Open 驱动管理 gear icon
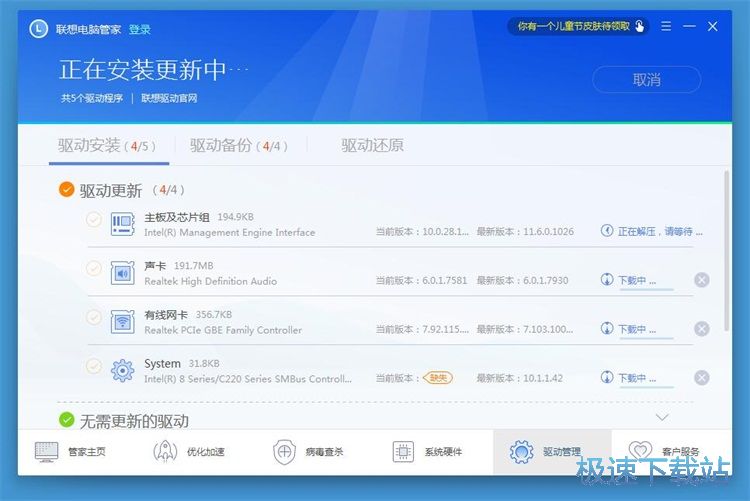 521,452
